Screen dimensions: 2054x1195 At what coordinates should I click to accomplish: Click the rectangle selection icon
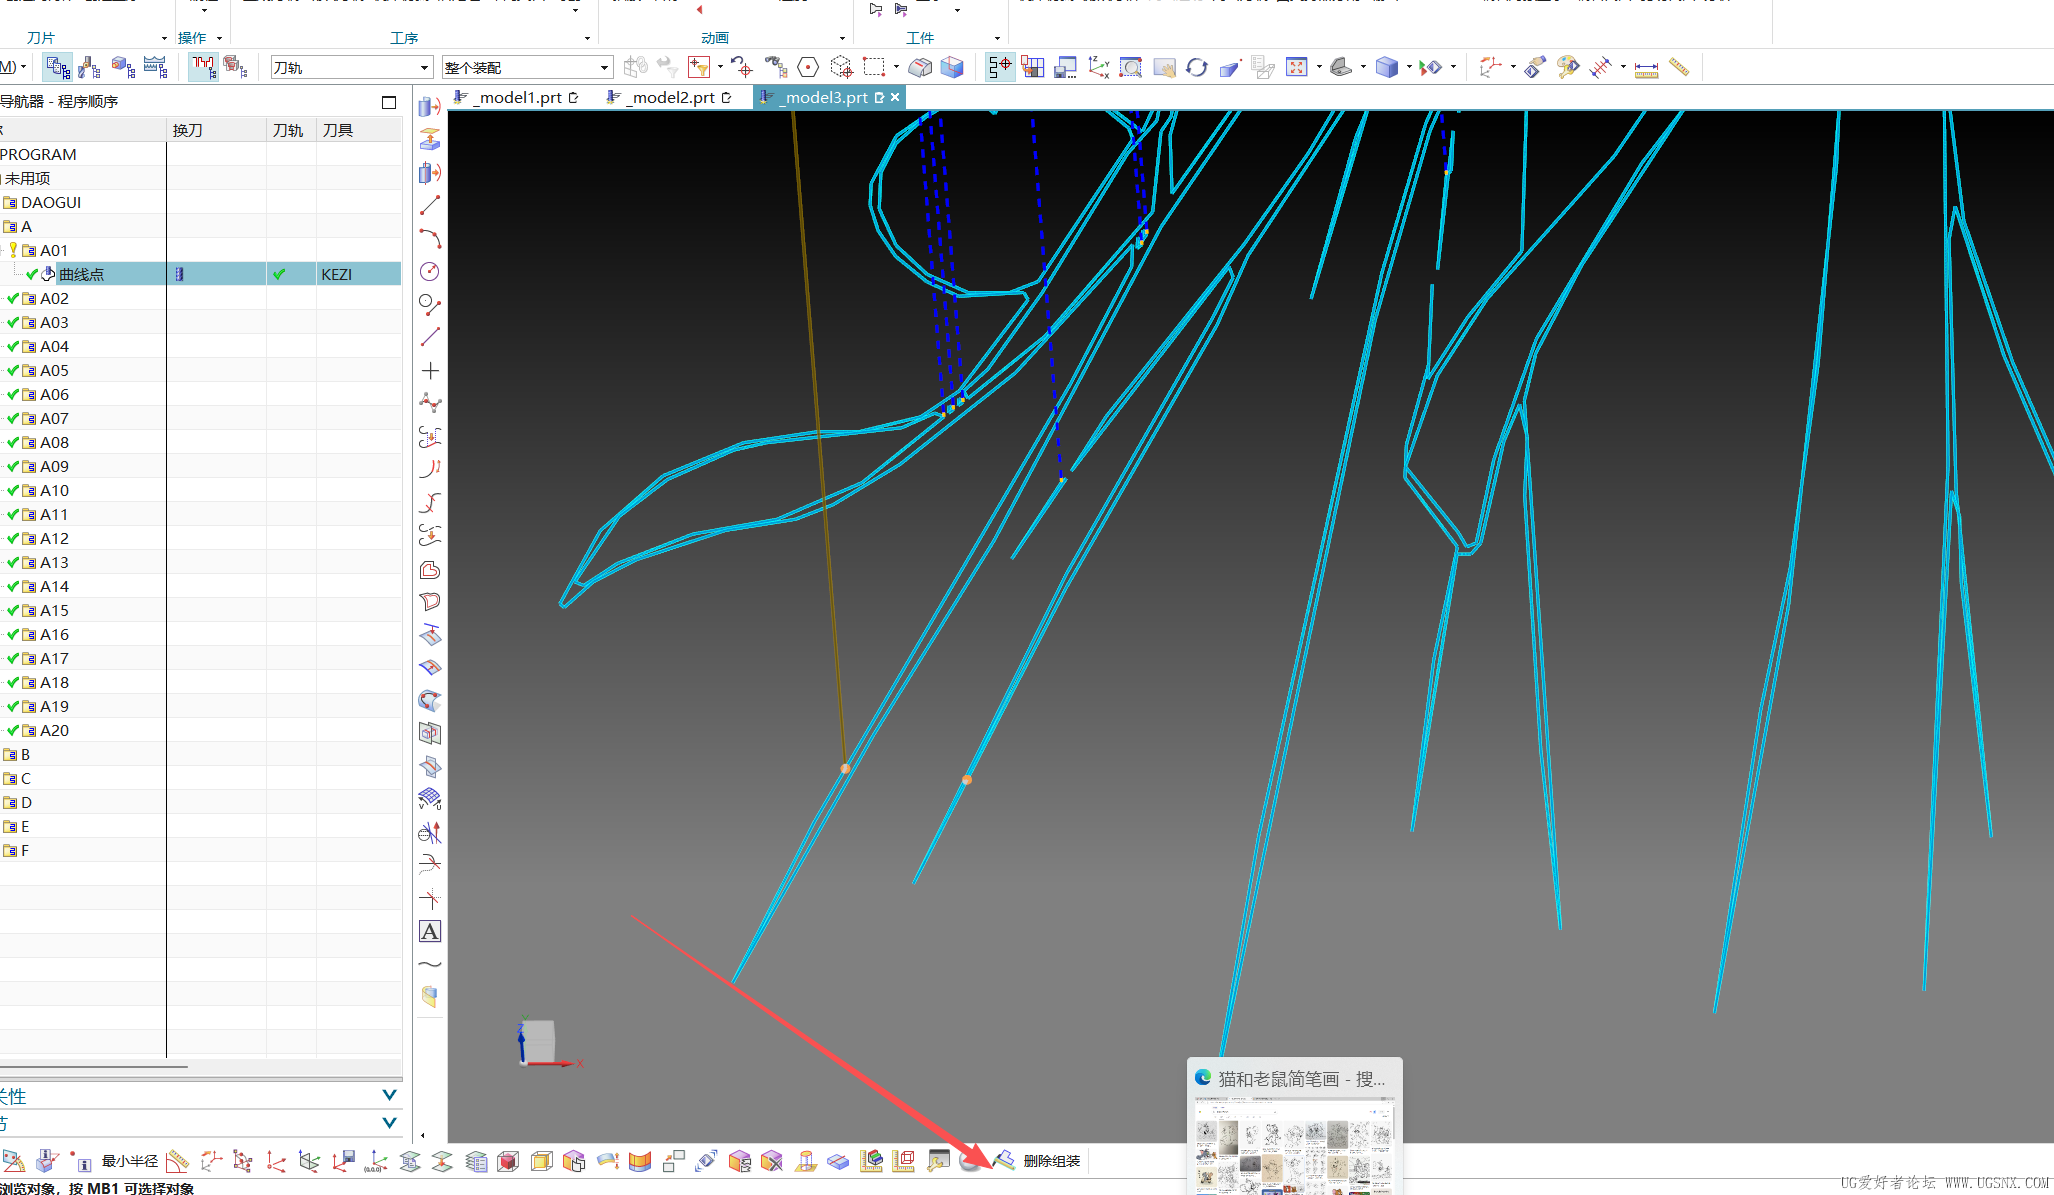tap(874, 67)
